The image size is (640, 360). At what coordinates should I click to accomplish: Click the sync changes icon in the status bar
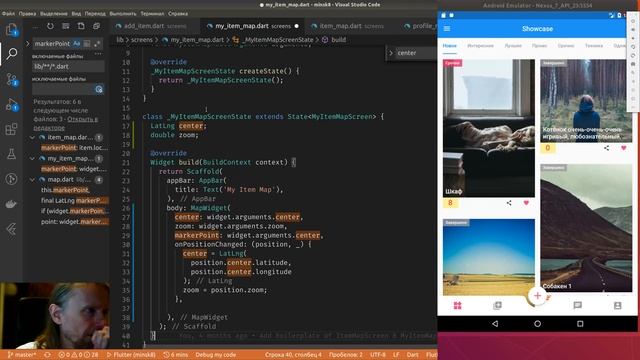point(47,355)
